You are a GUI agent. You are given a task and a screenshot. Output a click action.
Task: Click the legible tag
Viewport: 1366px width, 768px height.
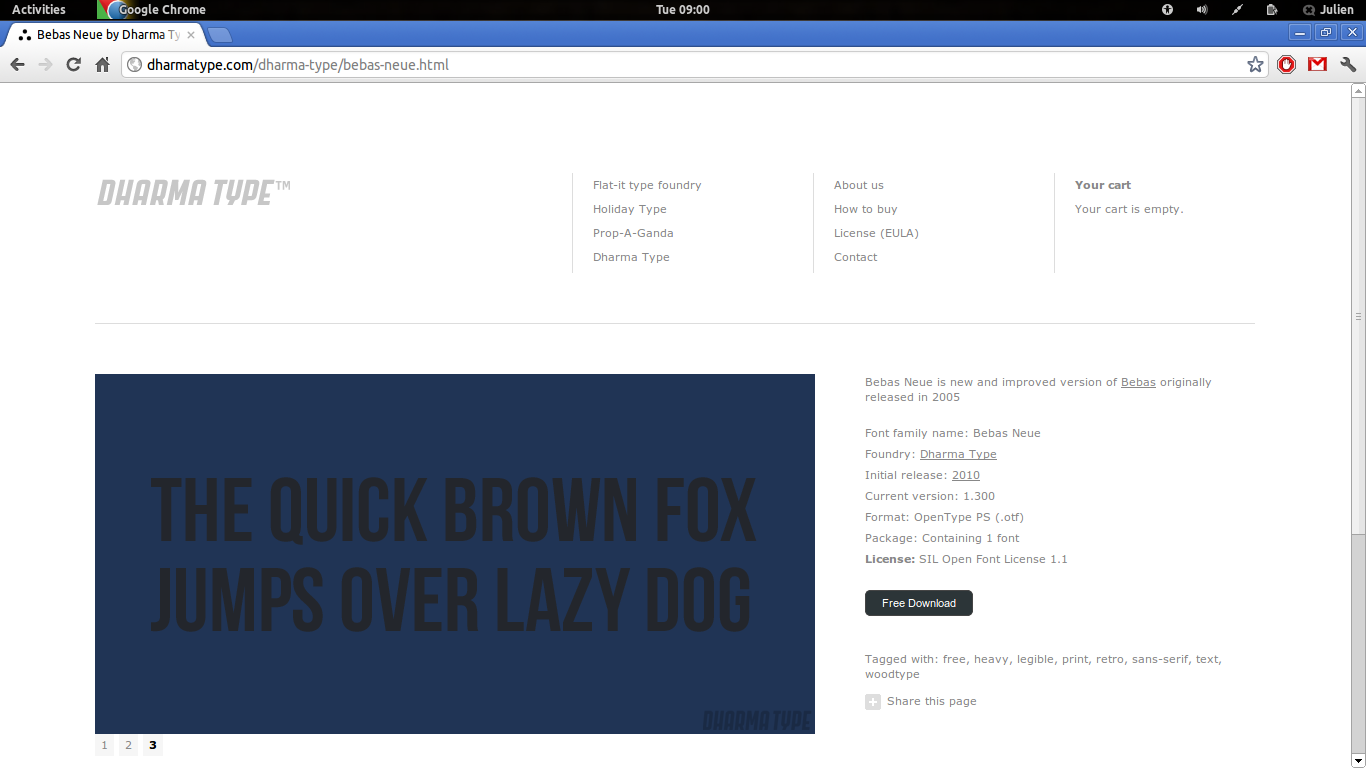point(1035,659)
